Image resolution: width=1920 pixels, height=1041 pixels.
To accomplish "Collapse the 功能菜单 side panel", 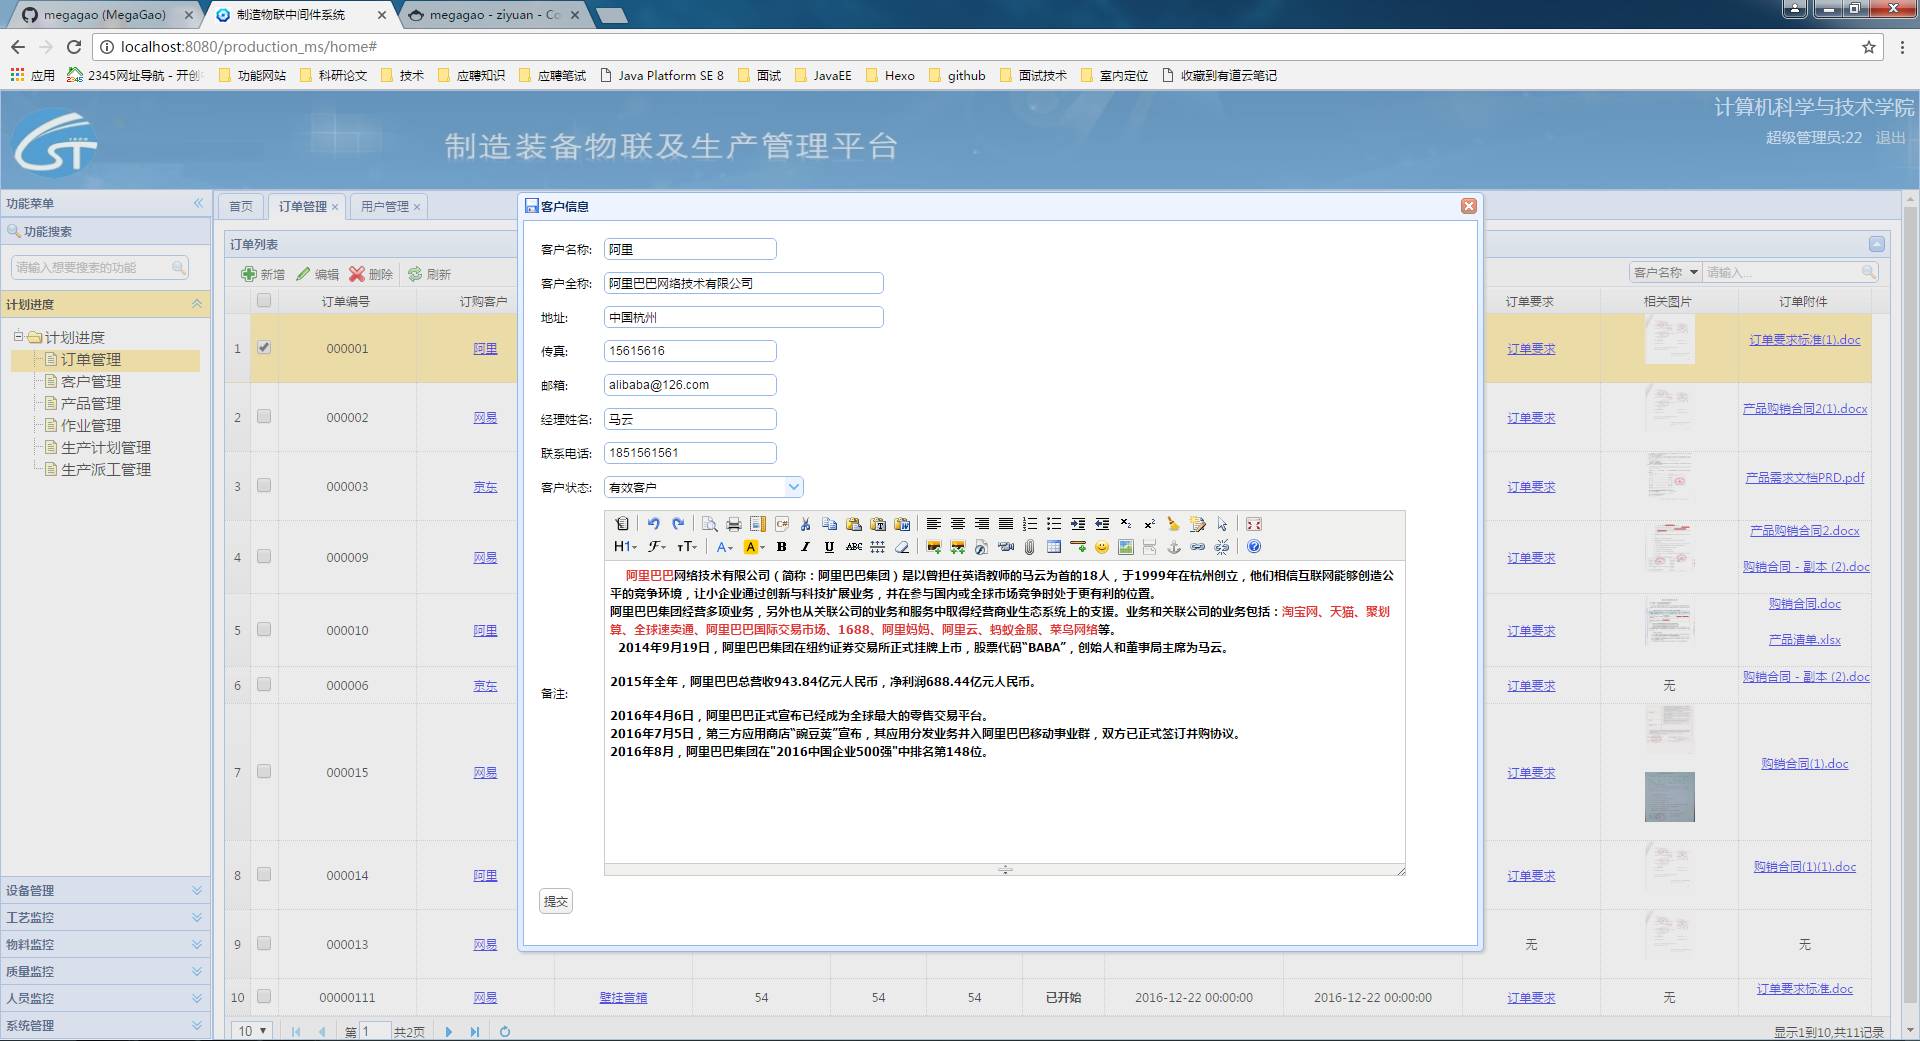I will point(198,203).
